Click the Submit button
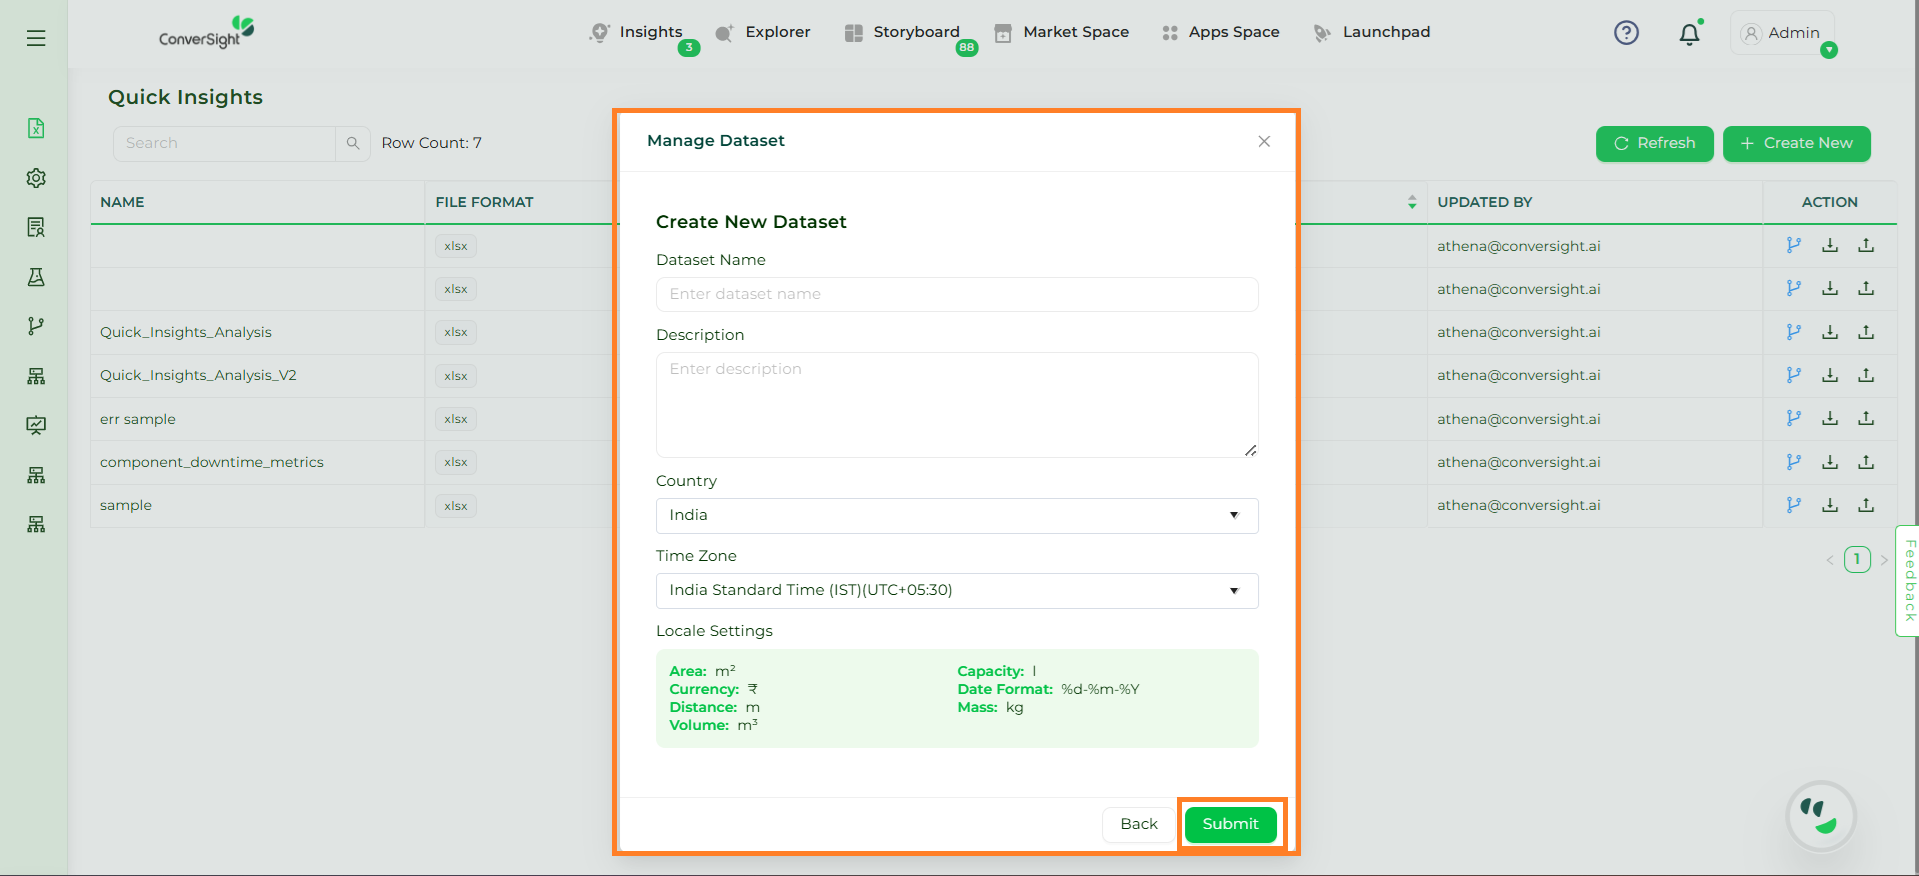 (x=1230, y=824)
